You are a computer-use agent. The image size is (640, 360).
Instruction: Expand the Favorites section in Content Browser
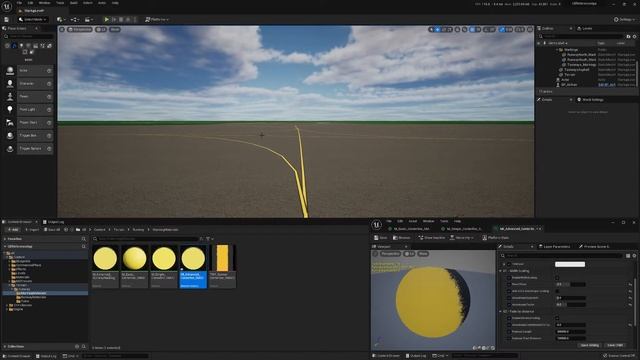click(x=5, y=239)
